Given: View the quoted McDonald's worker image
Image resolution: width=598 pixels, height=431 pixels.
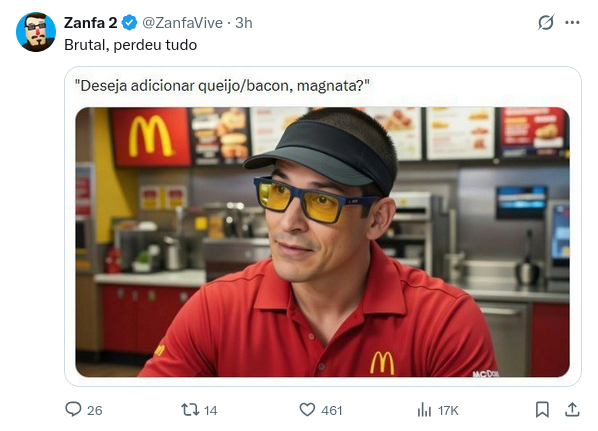Looking at the screenshot, I should [x=322, y=242].
